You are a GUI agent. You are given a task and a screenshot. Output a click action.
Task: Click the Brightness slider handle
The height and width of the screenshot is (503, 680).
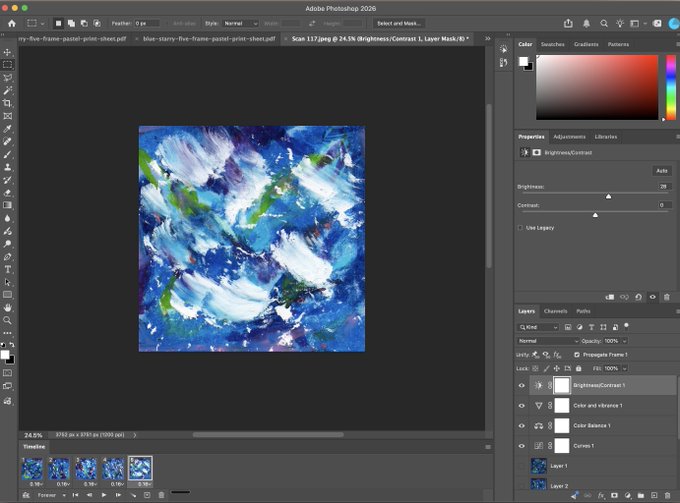pyautogui.click(x=608, y=196)
